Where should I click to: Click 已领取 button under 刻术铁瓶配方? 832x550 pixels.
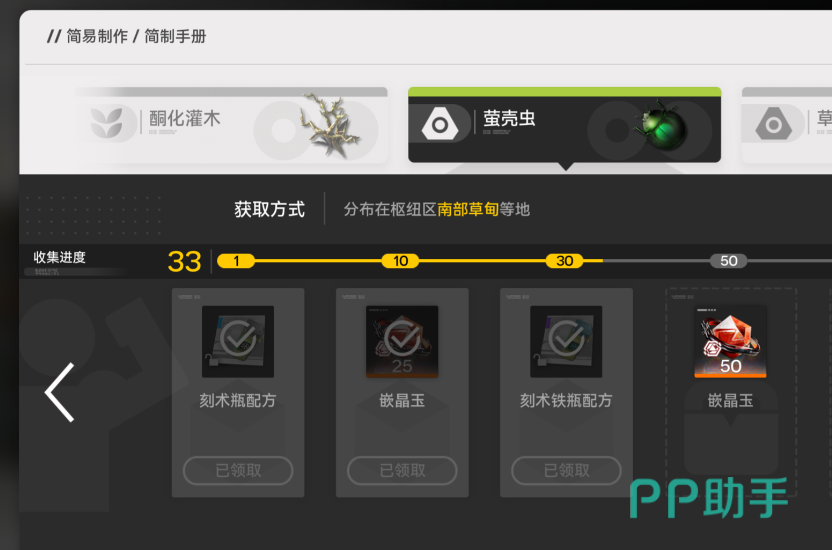[566, 470]
